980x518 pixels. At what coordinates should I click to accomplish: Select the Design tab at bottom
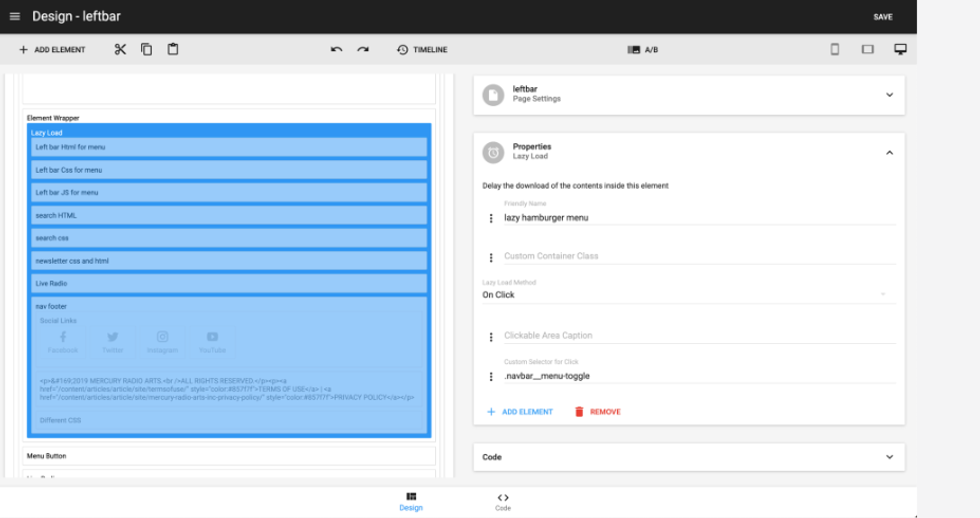tap(411, 501)
